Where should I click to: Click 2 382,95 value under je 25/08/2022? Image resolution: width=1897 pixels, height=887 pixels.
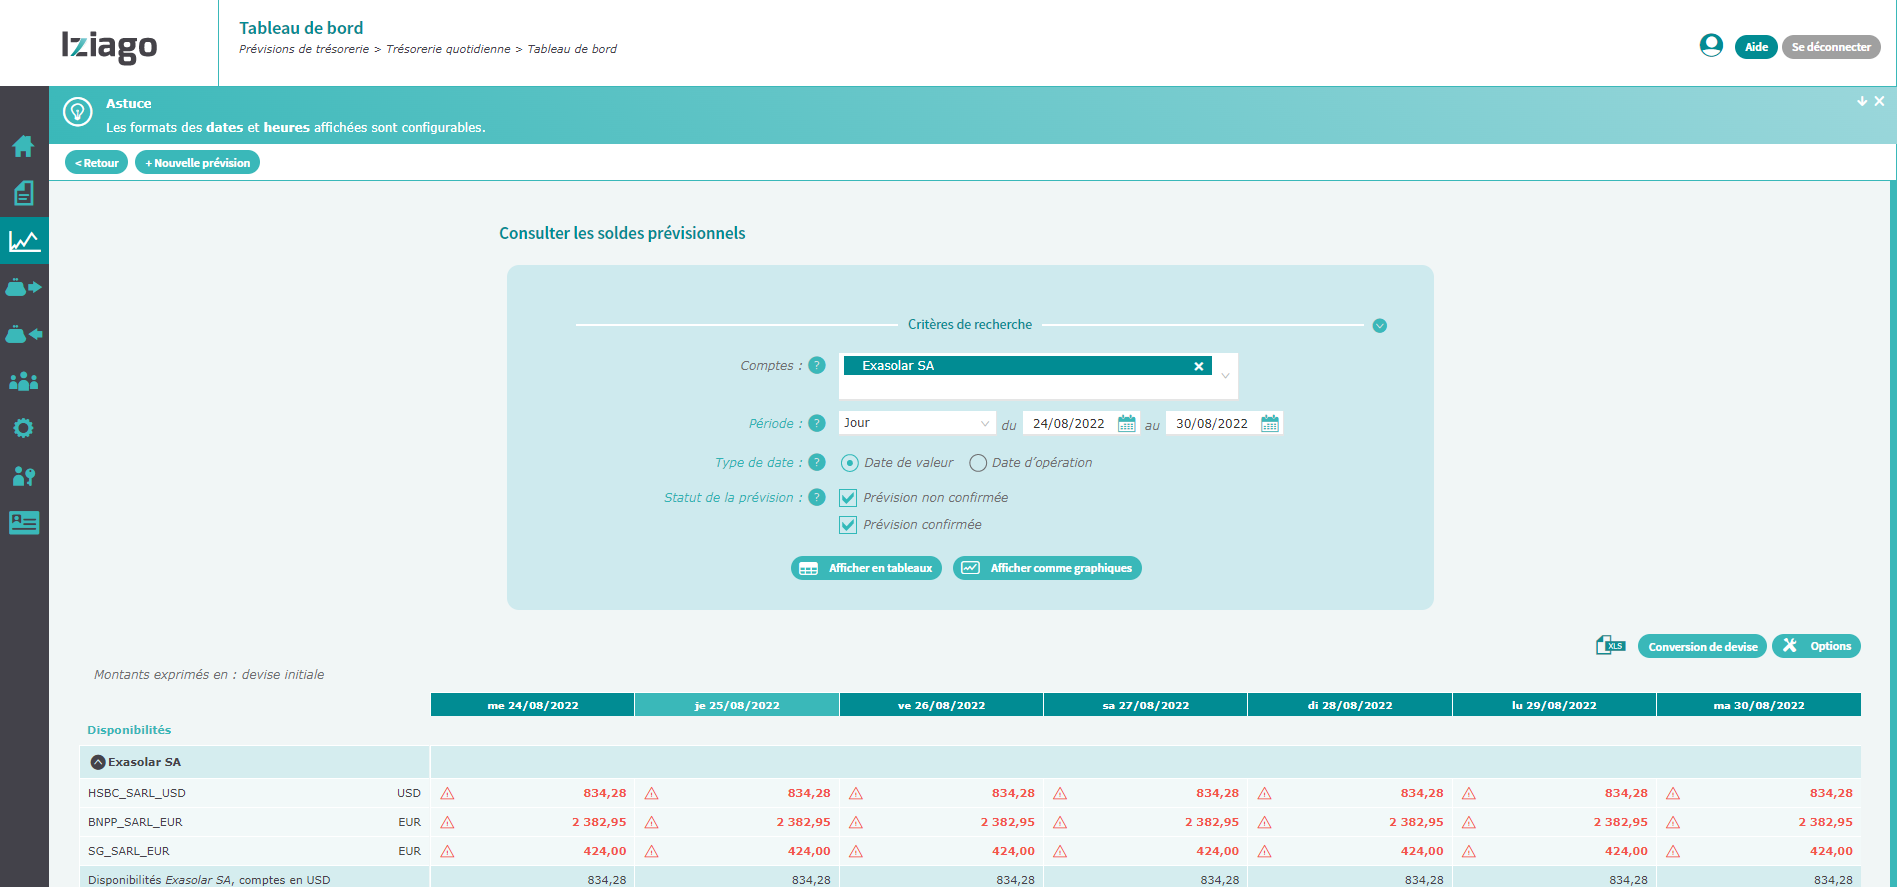coord(803,822)
